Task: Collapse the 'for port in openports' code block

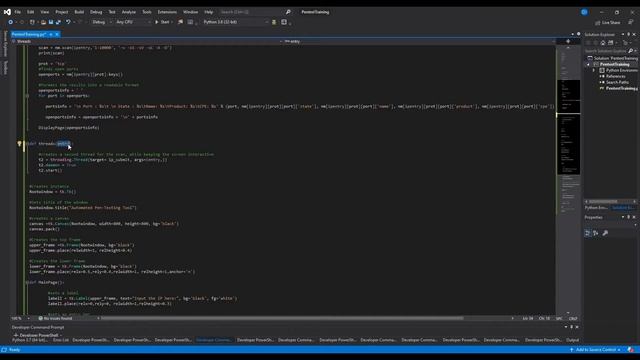Action: (27, 96)
